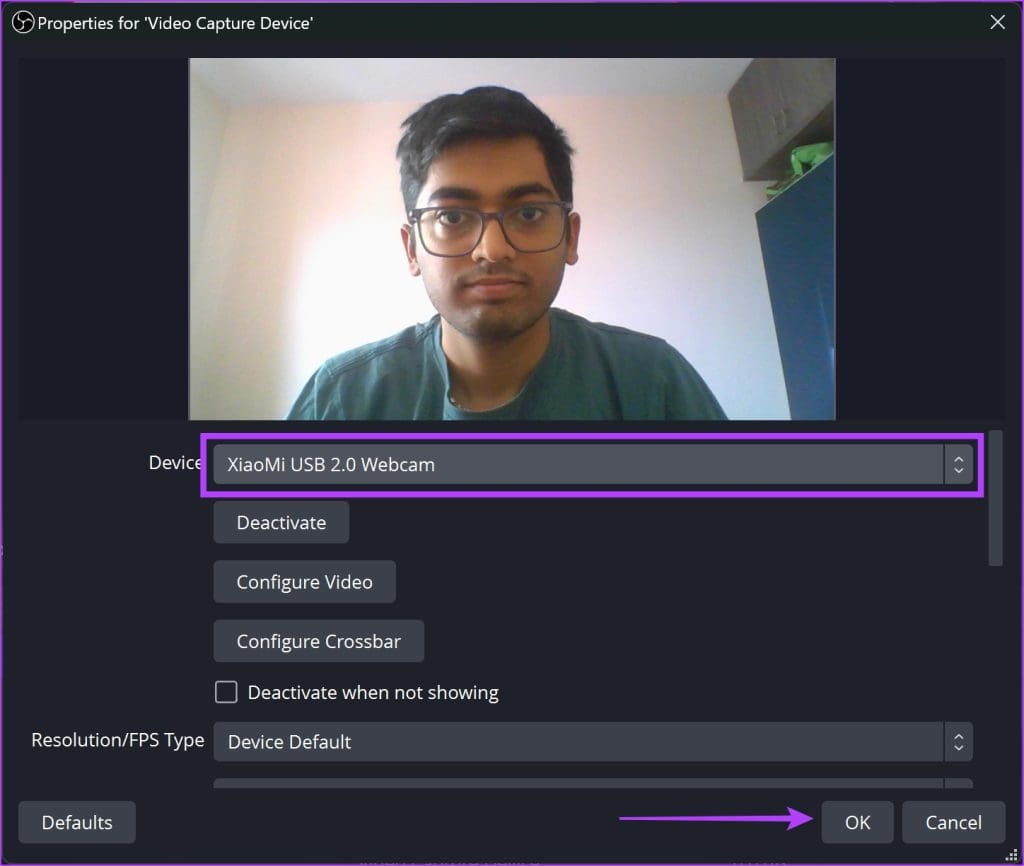The width and height of the screenshot is (1024, 866).
Task: Open the Configure Crossbar settings
Action: click(318, 641)
